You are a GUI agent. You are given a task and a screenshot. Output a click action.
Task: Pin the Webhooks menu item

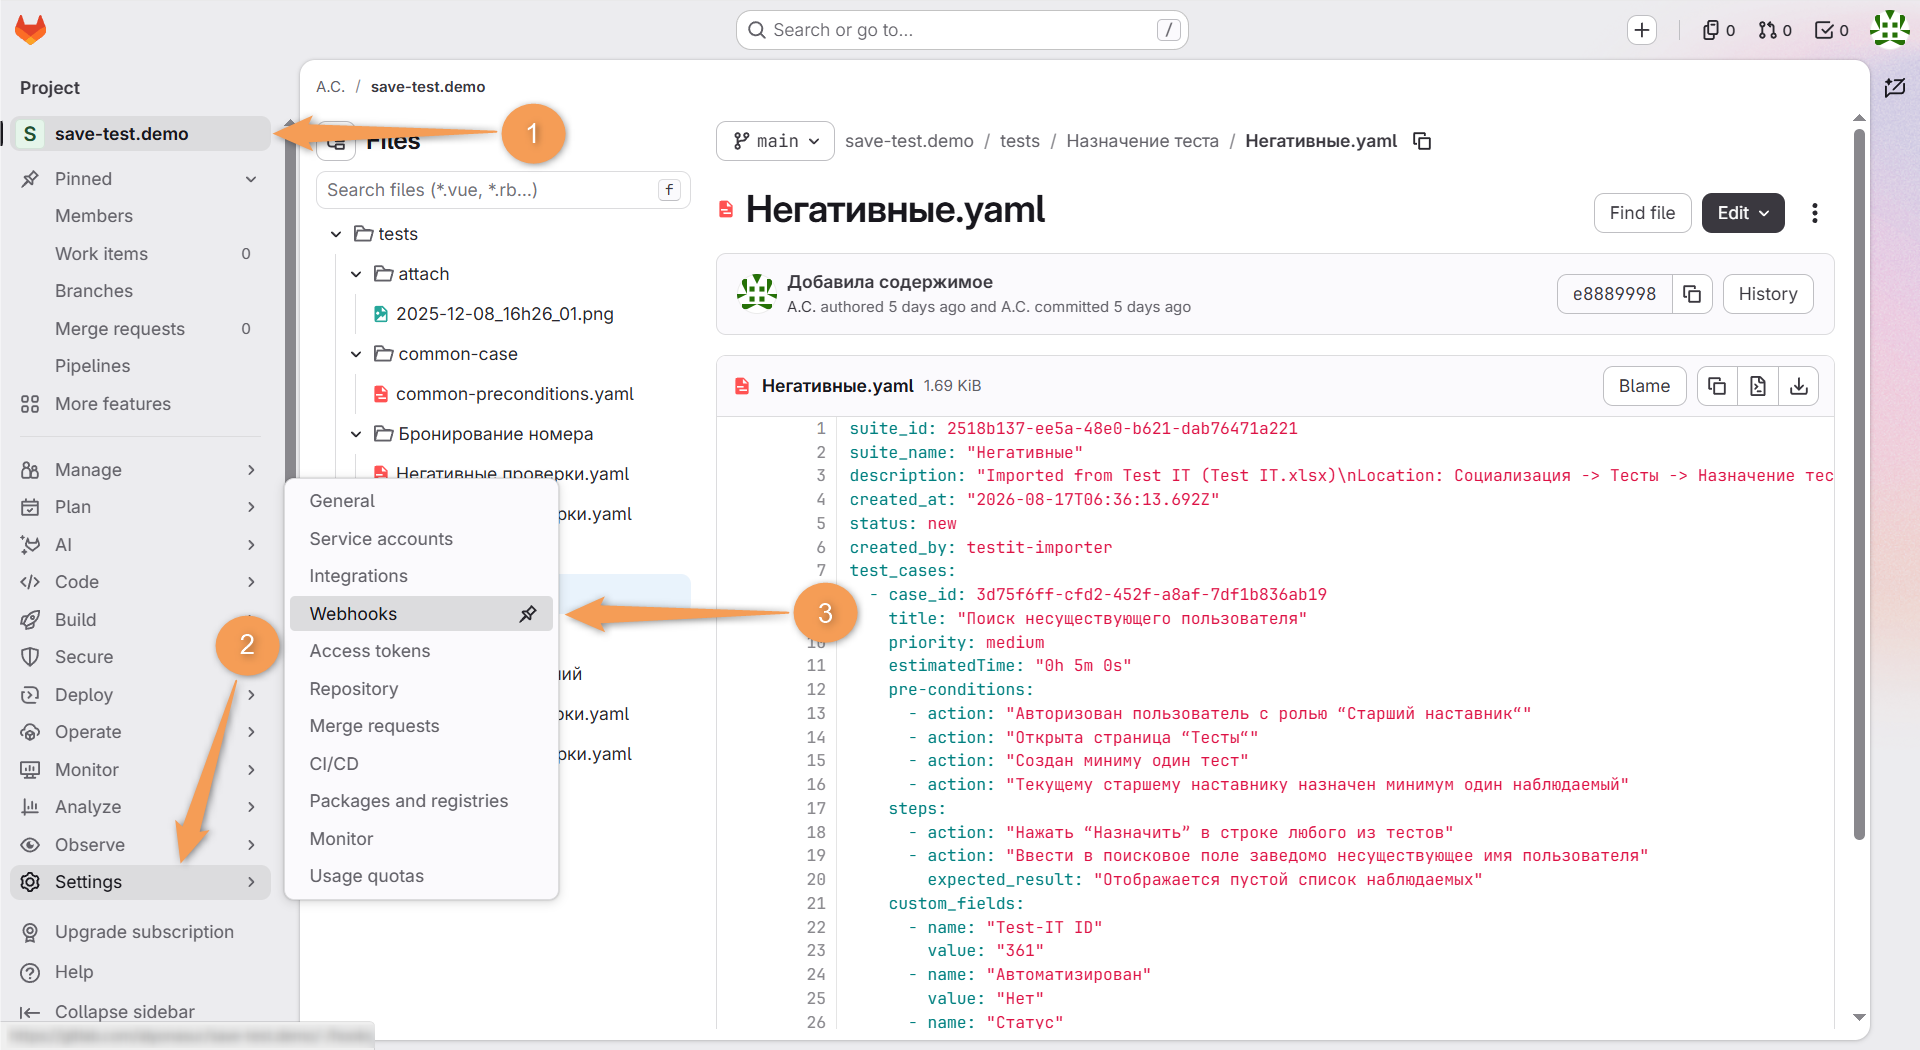tap(528, 614)
